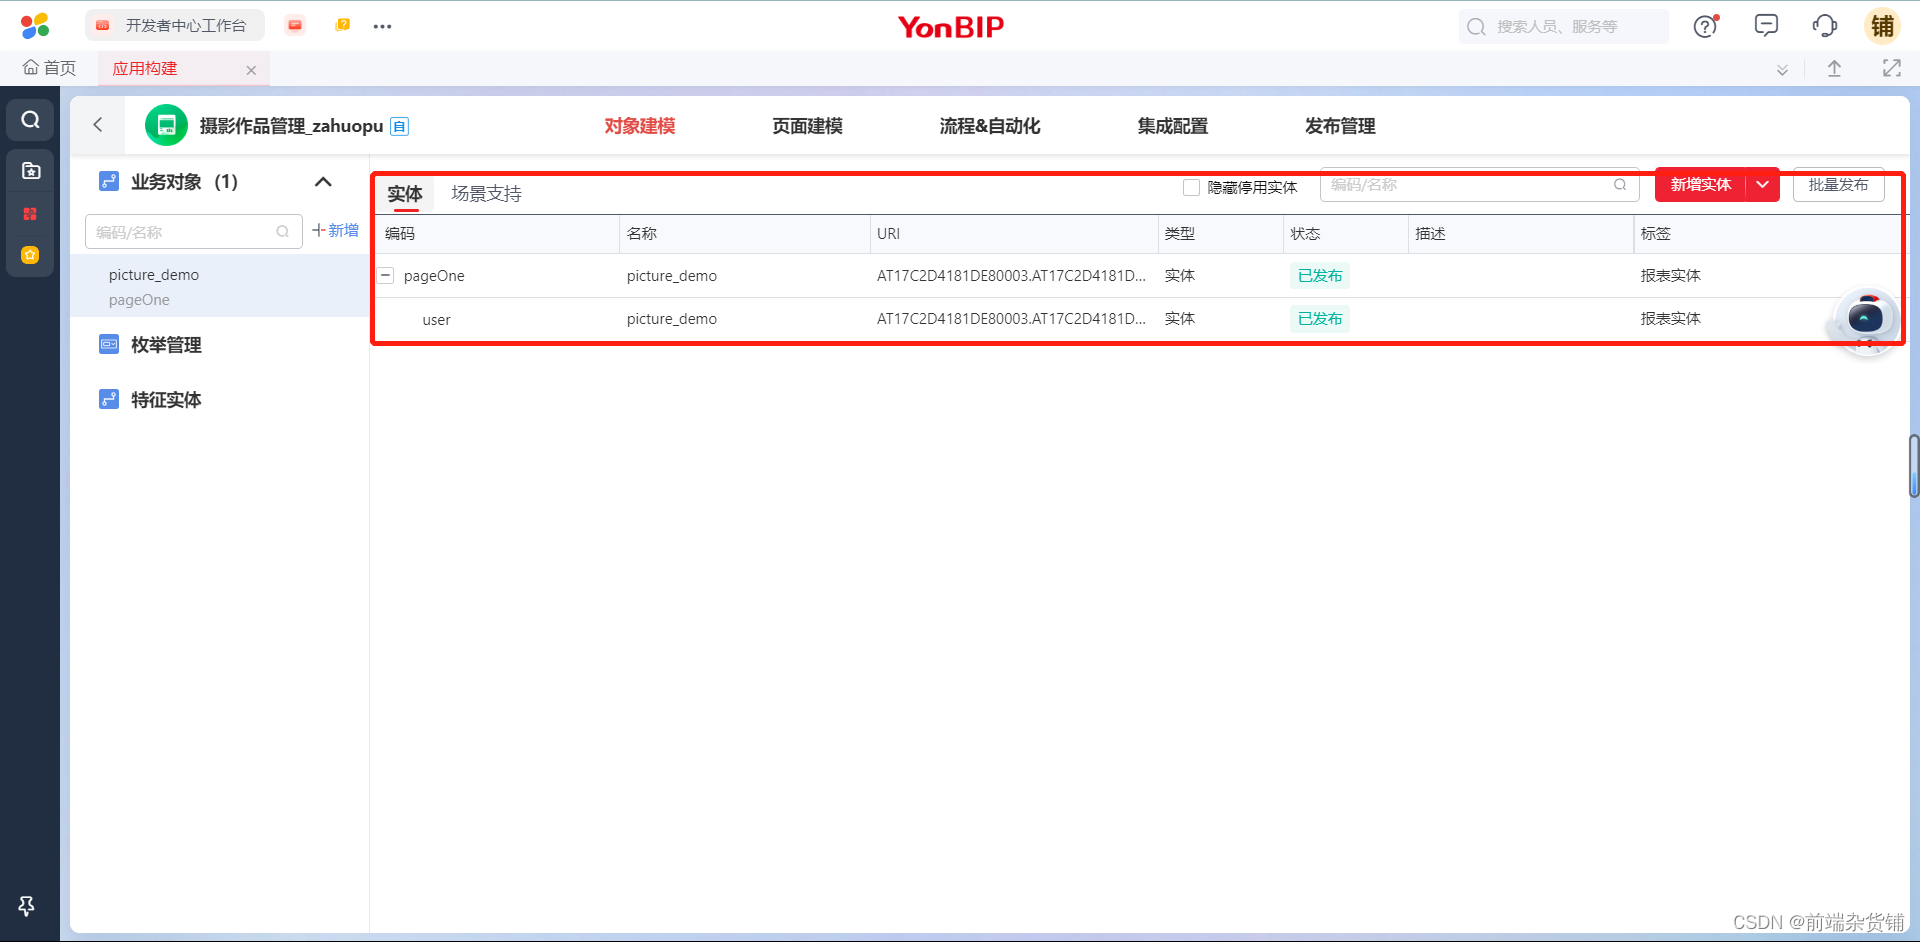The image size is (1920, 942).
Task: Open the three-dots more menu
Action: [x=382, y=26]
